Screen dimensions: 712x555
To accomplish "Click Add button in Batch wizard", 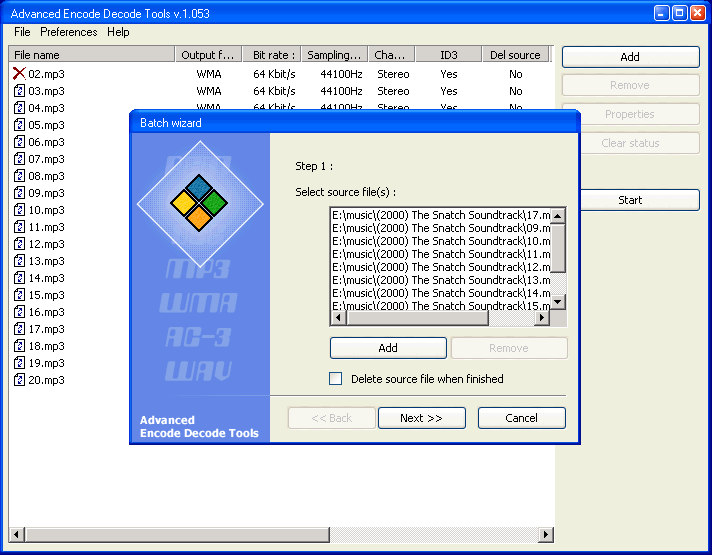I will (x=388, y=348).
